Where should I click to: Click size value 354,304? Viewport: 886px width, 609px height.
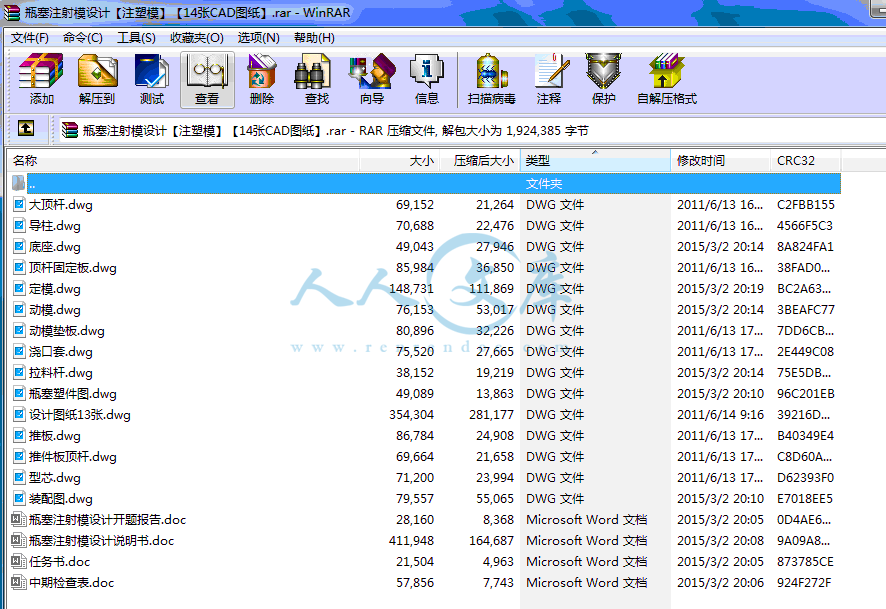point(411,415)
